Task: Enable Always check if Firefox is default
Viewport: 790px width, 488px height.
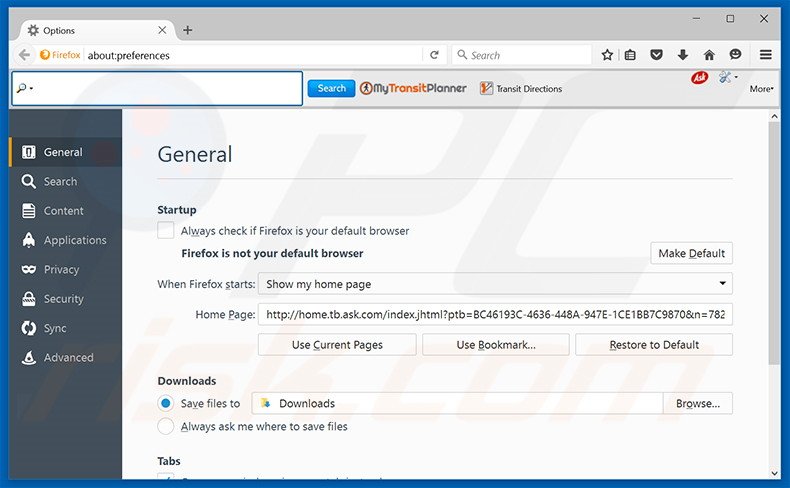Action: (166, 230)
